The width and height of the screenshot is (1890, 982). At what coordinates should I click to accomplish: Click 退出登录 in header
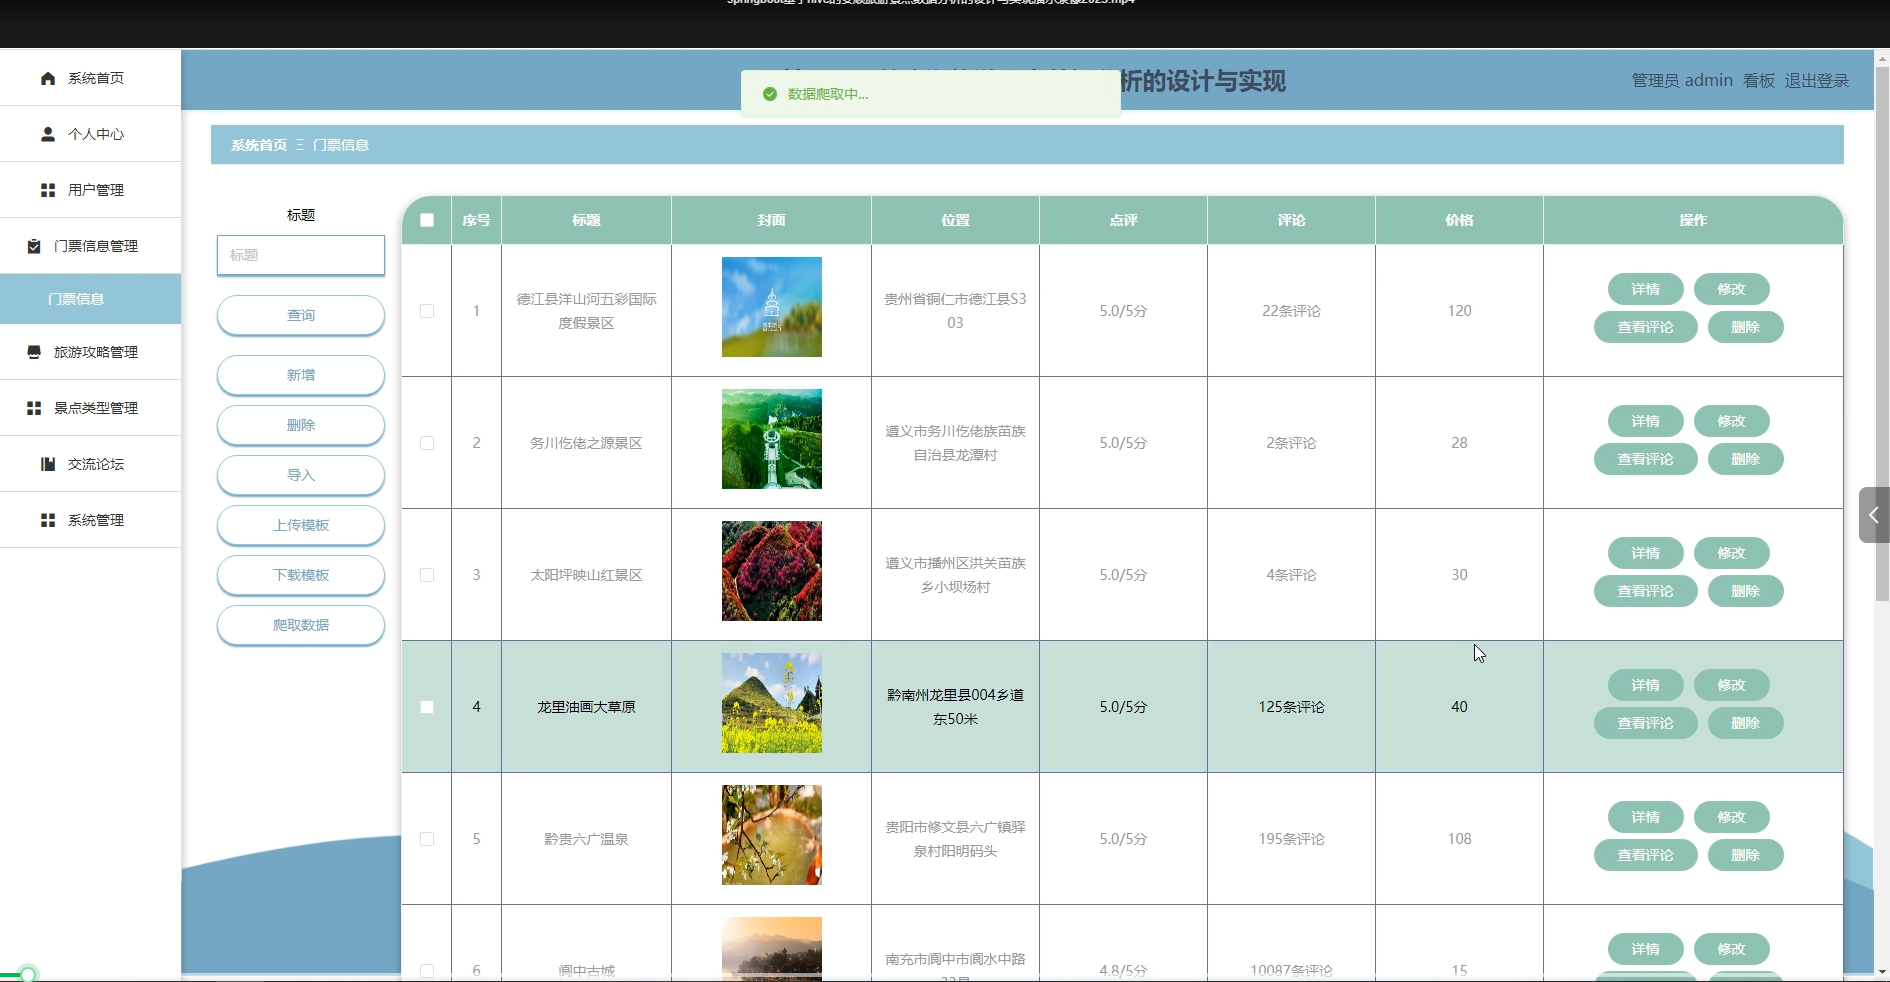coord(1817,81)
